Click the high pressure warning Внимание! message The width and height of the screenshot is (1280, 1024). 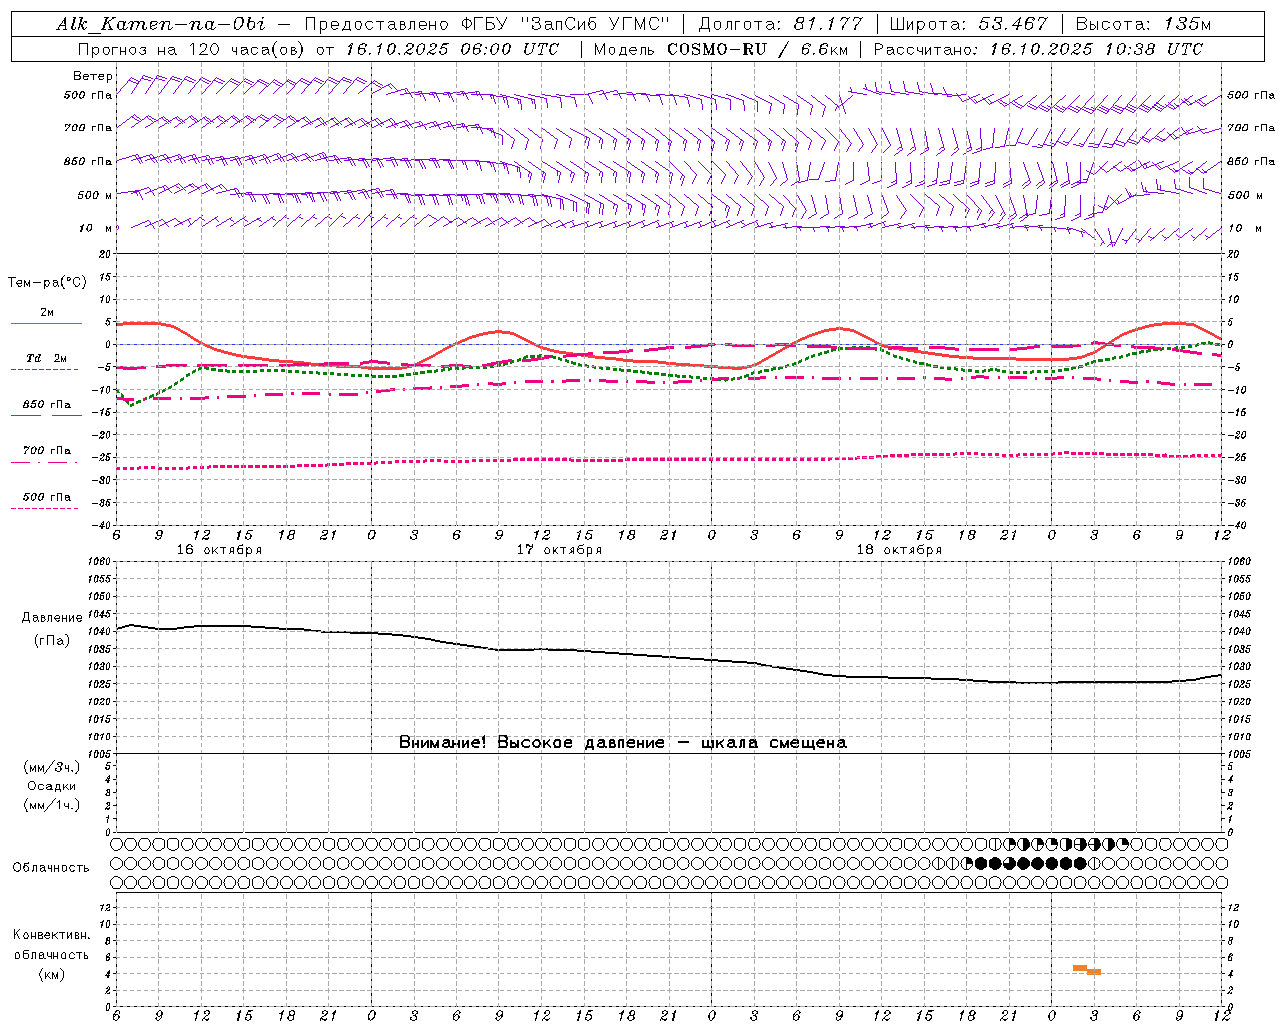coord(622,743)
